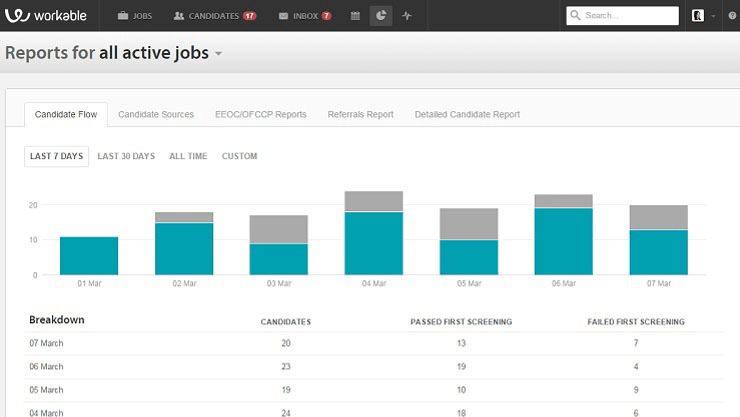Image resolution: width=740 pixels, height=417 pixels.
Task: Click the 01 Mar axis label
Action: (89, 283)
